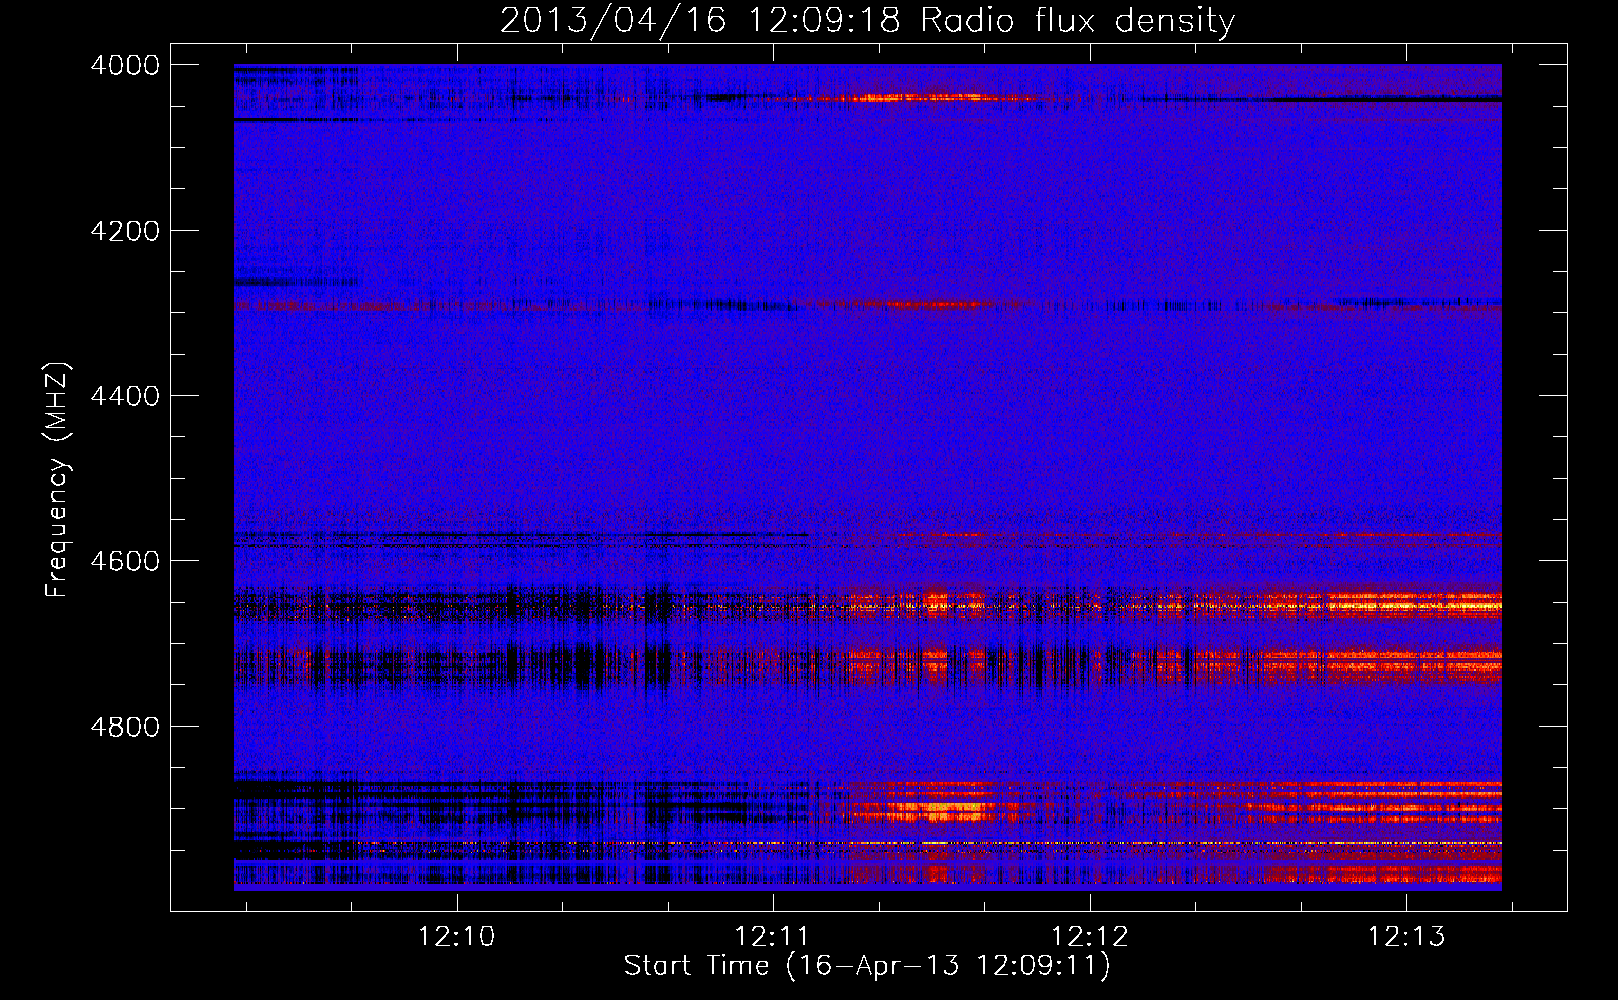1618x1000 pixels.
Task: Select the 4000 frequency axis label
Action: tap(125, 65)
